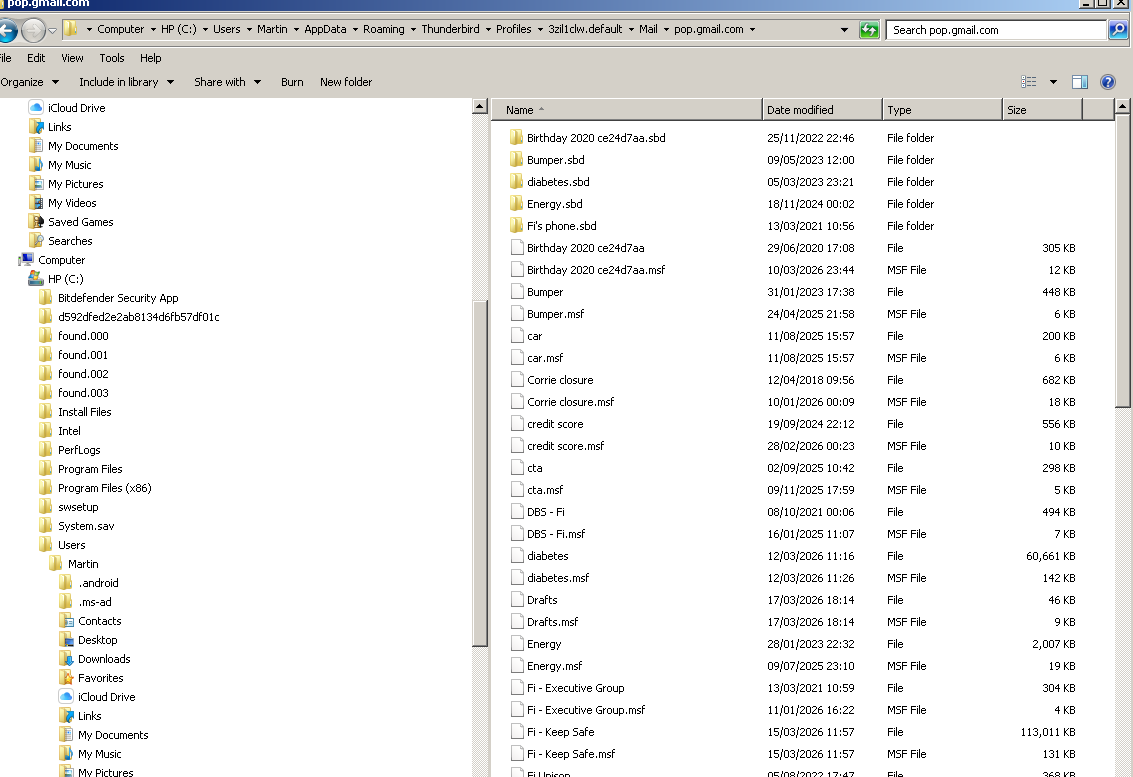Screen dimensions: 1133x777
Task: Click the New folder button
Action: coord(346,82)
